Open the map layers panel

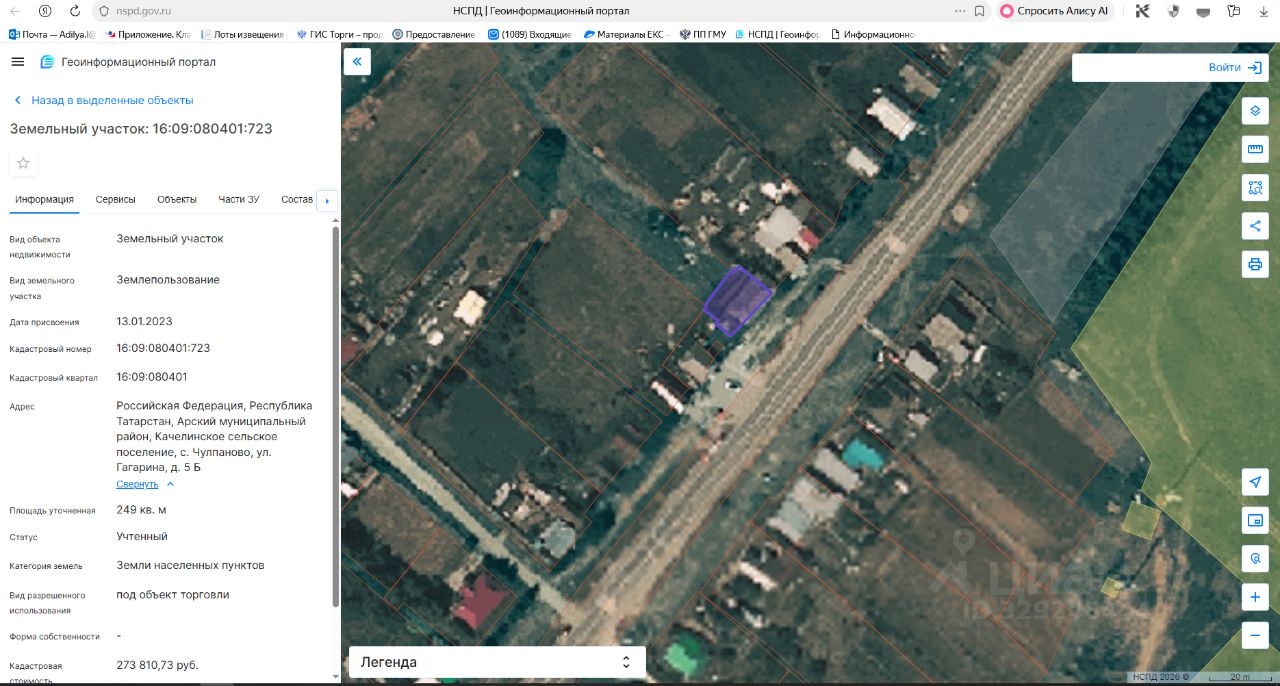click(x=1255, y=111)
